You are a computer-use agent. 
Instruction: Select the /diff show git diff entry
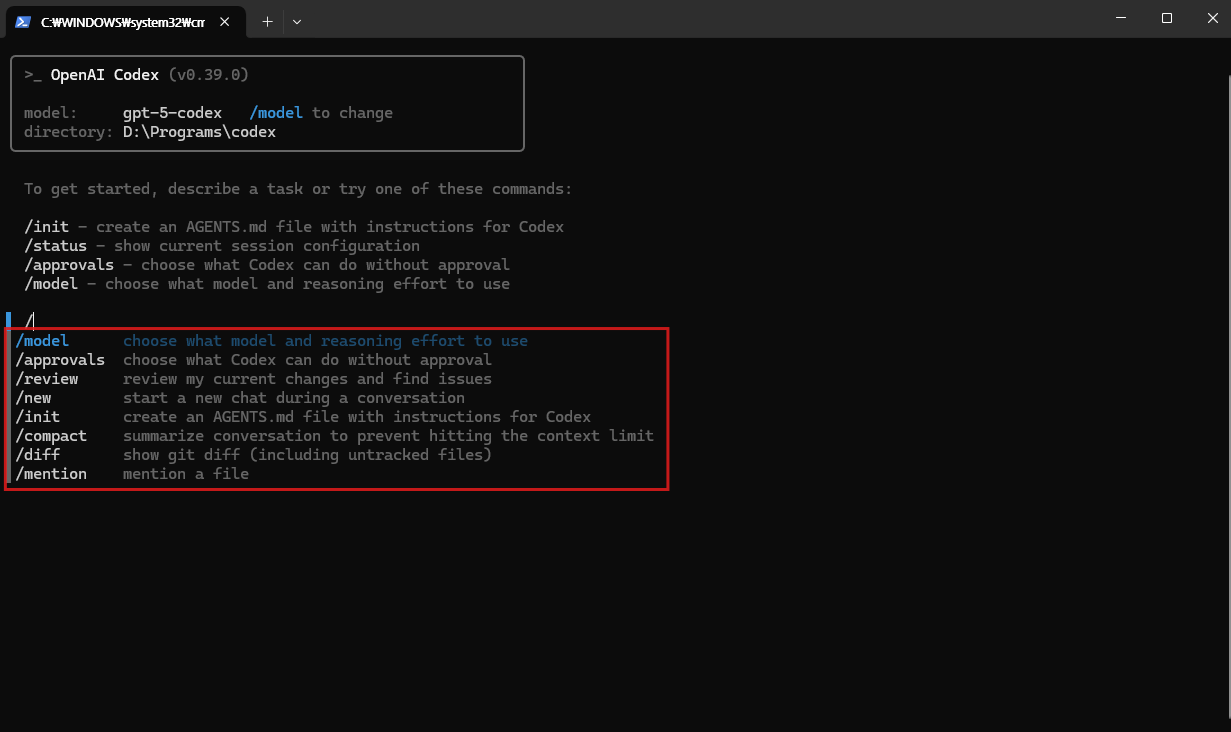tap(38, 455)
